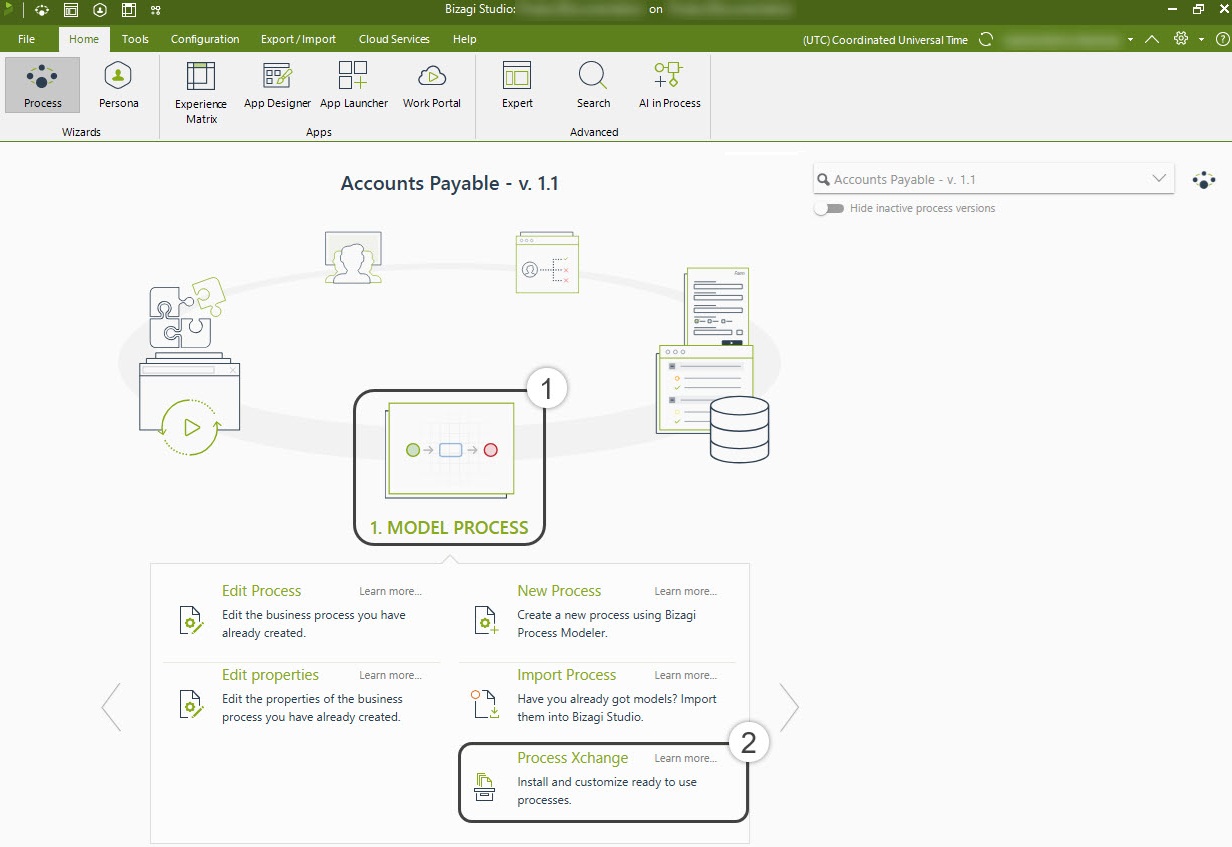Viewport: 1232px width, 847px height.
Task: Open the Work Portal
Action: 431,85
